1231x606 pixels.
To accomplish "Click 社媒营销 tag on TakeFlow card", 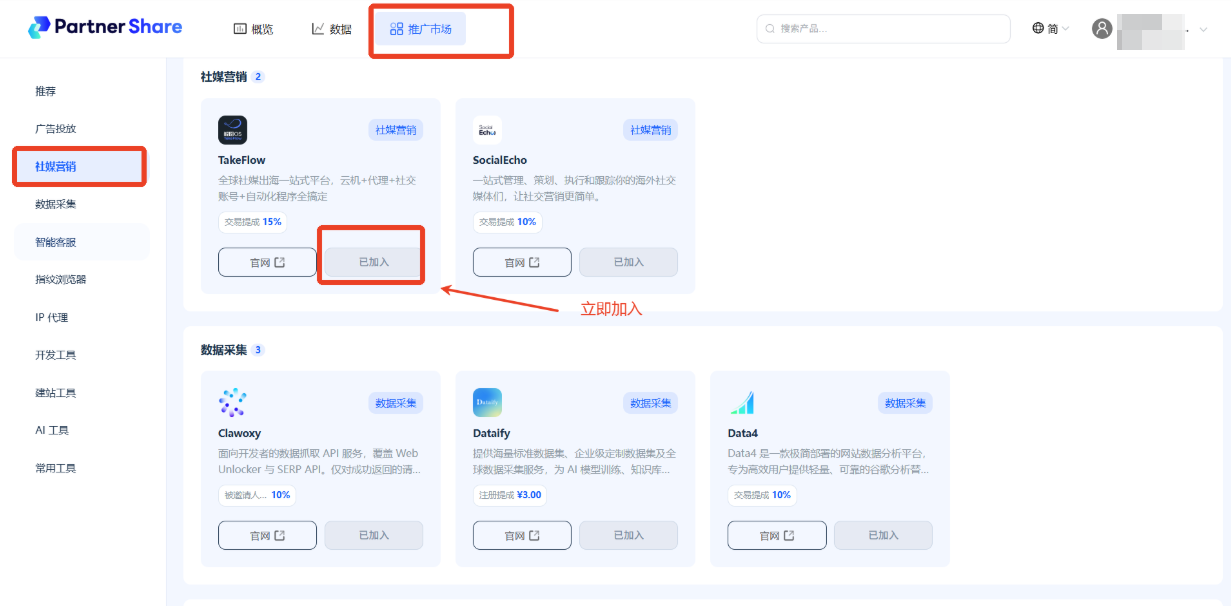I will coord(396,130).
